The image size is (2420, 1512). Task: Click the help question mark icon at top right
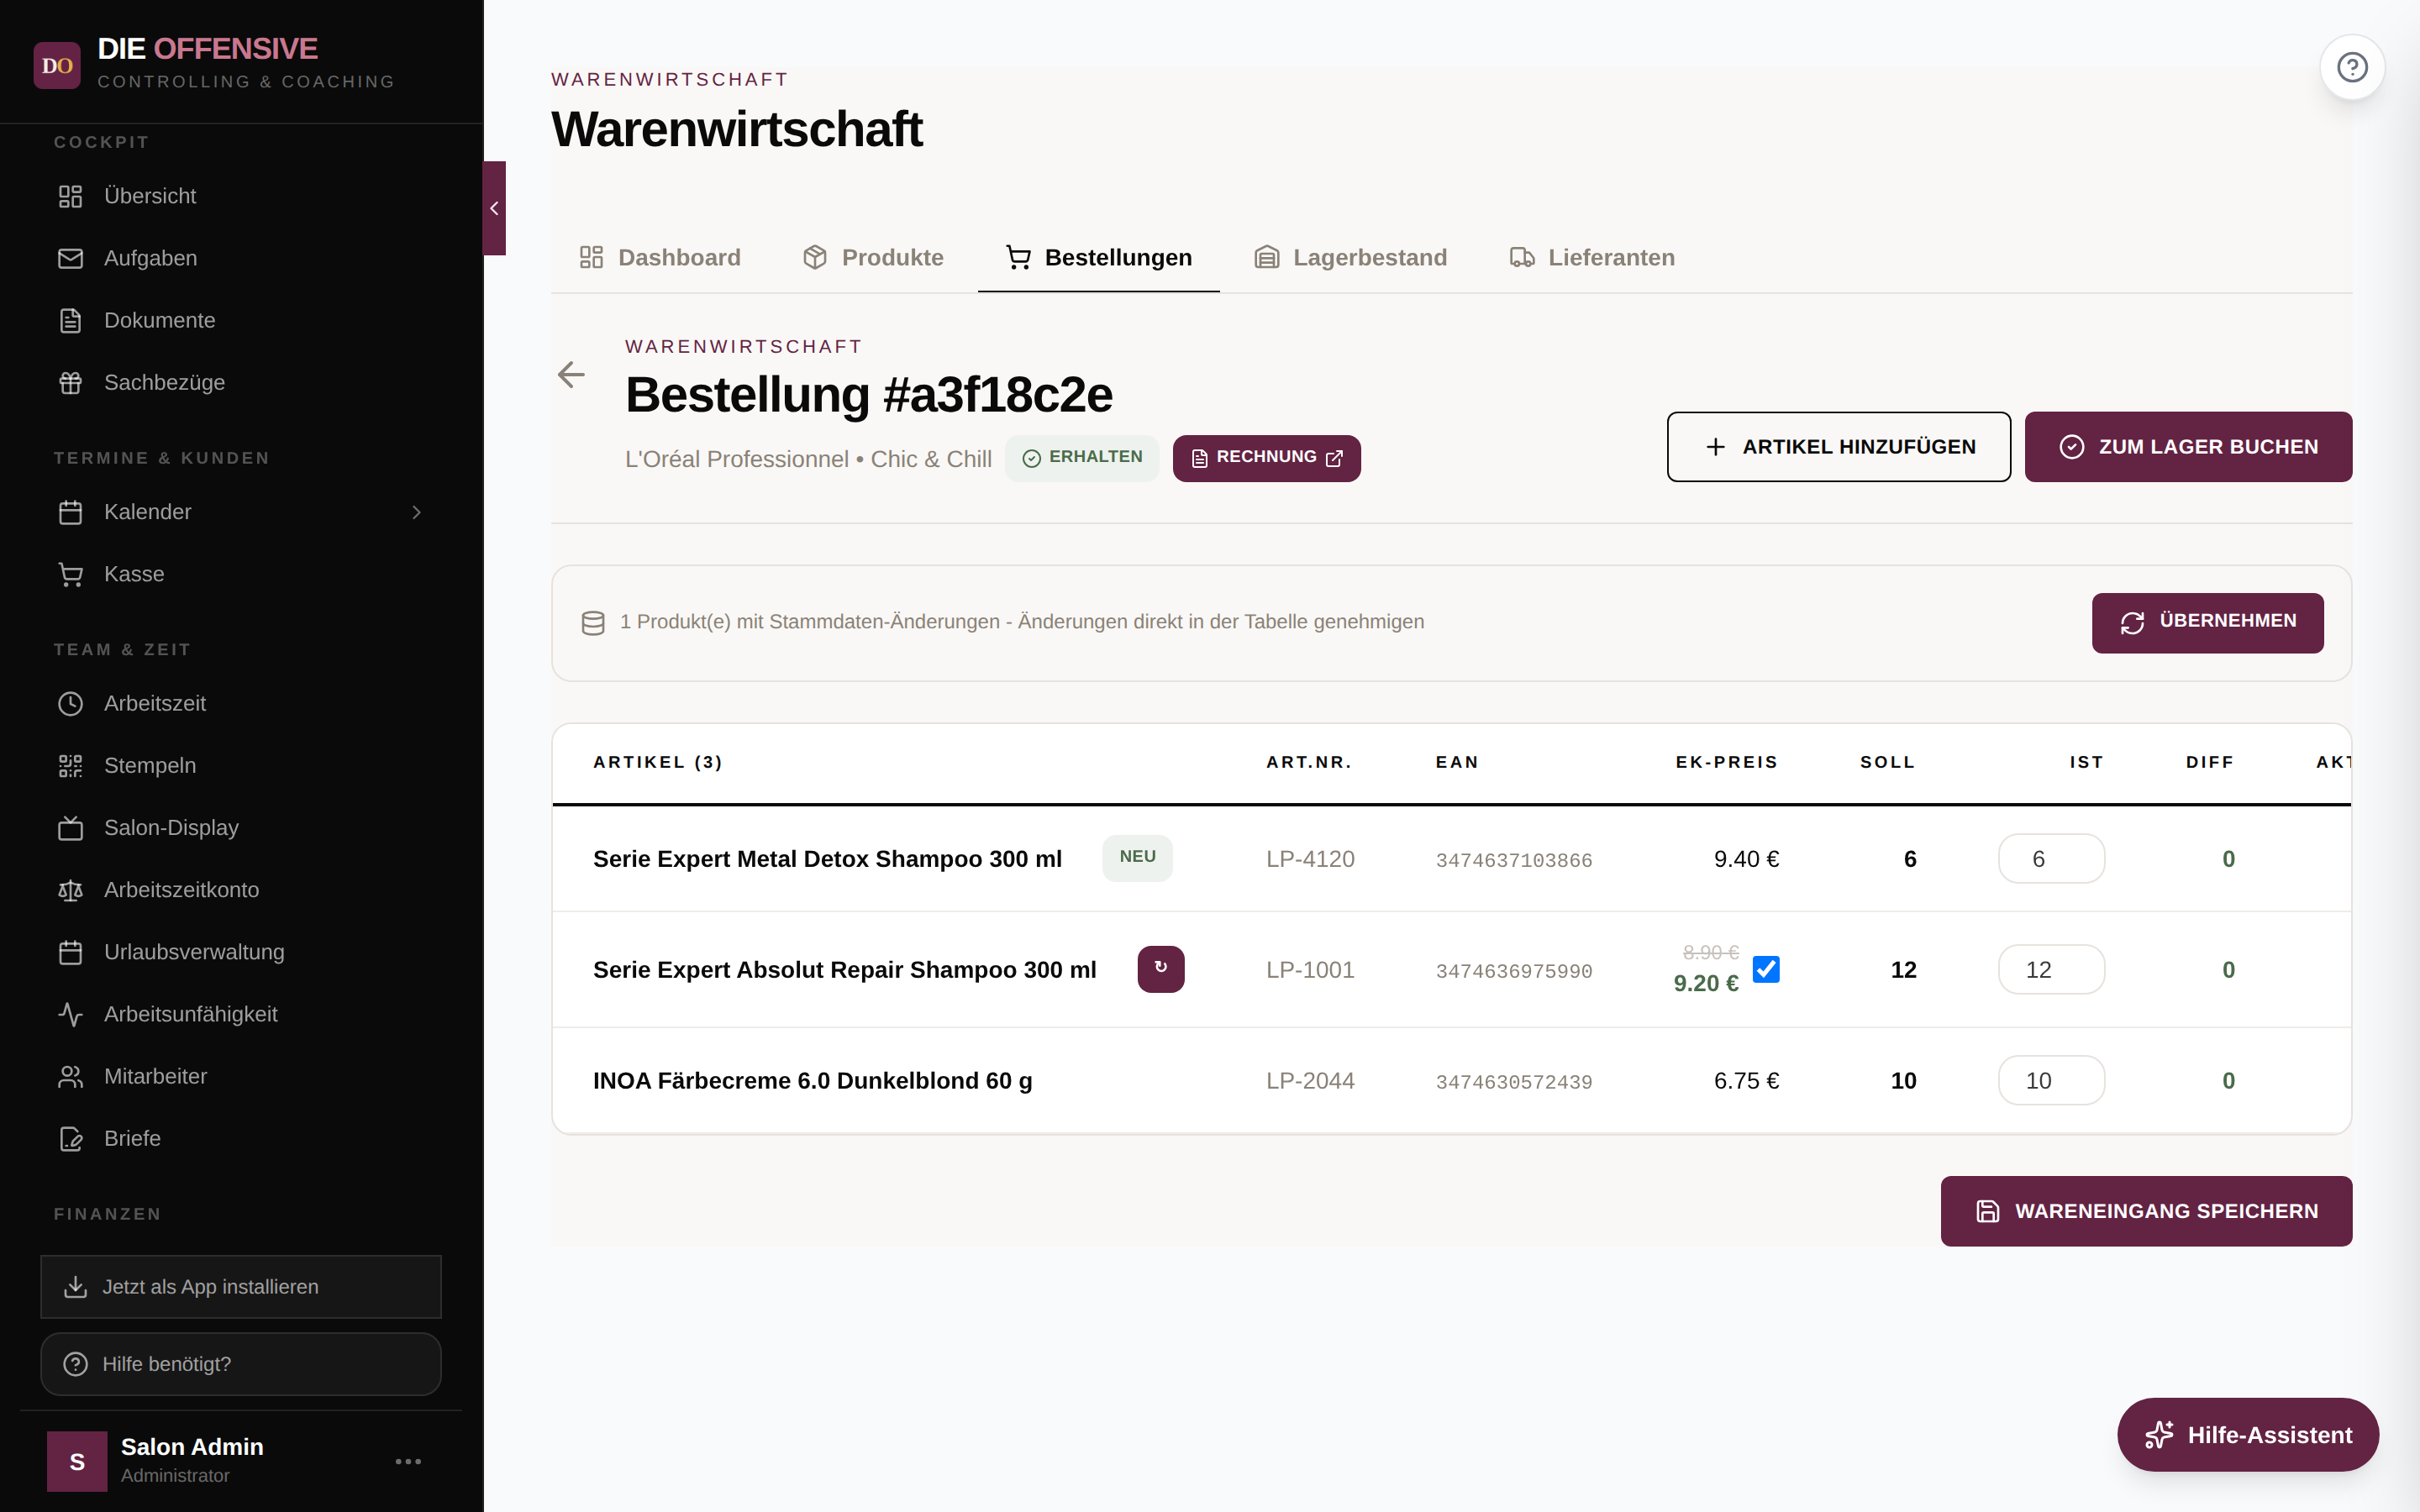(x=2352, y=67)
